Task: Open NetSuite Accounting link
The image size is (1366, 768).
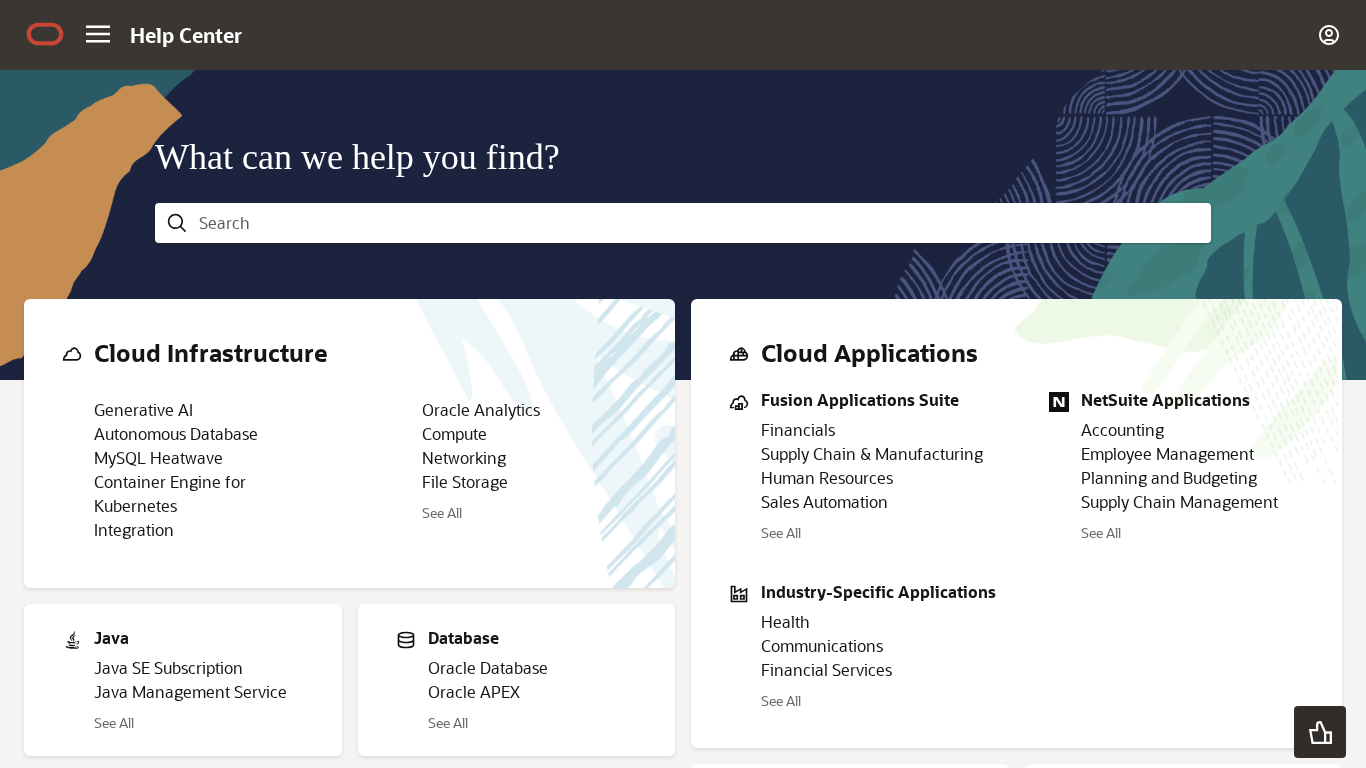Action: coord(1122,430)
